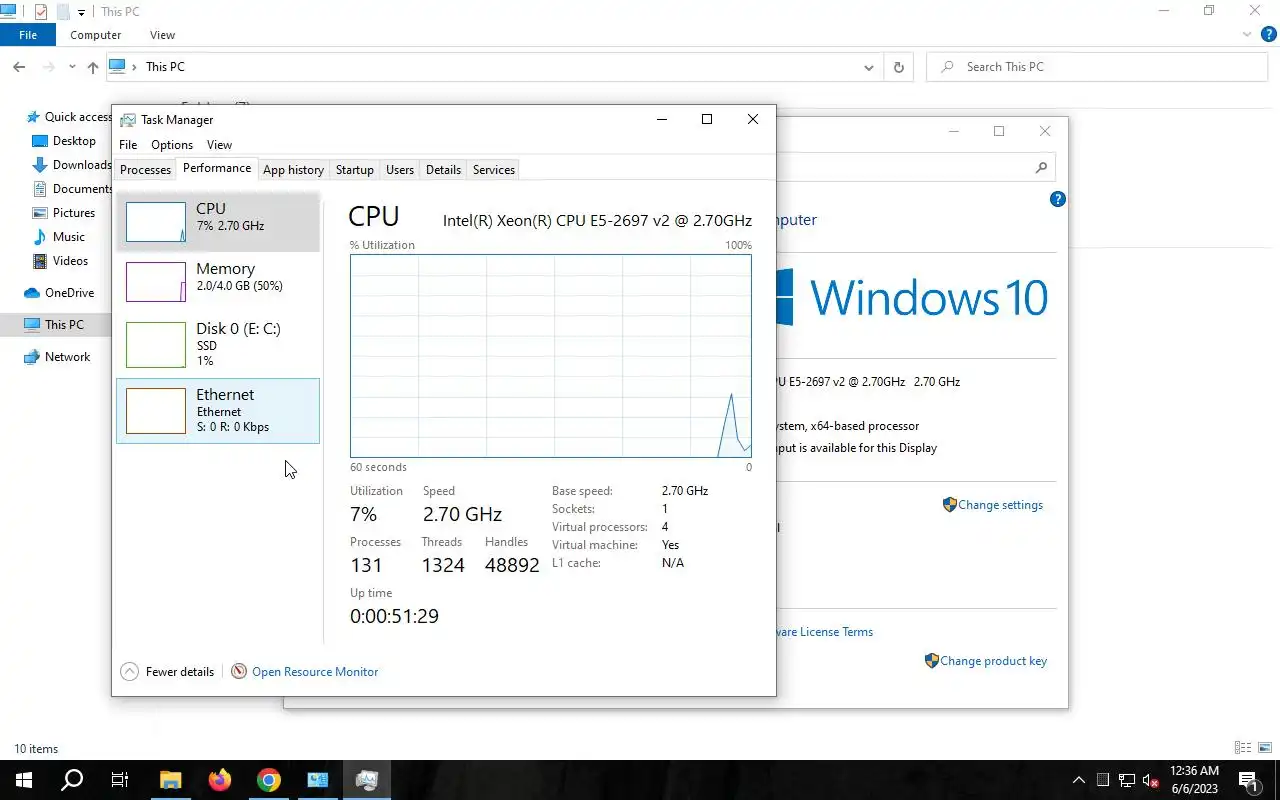
Task: Click Change product key link
Action: [993, 661]
